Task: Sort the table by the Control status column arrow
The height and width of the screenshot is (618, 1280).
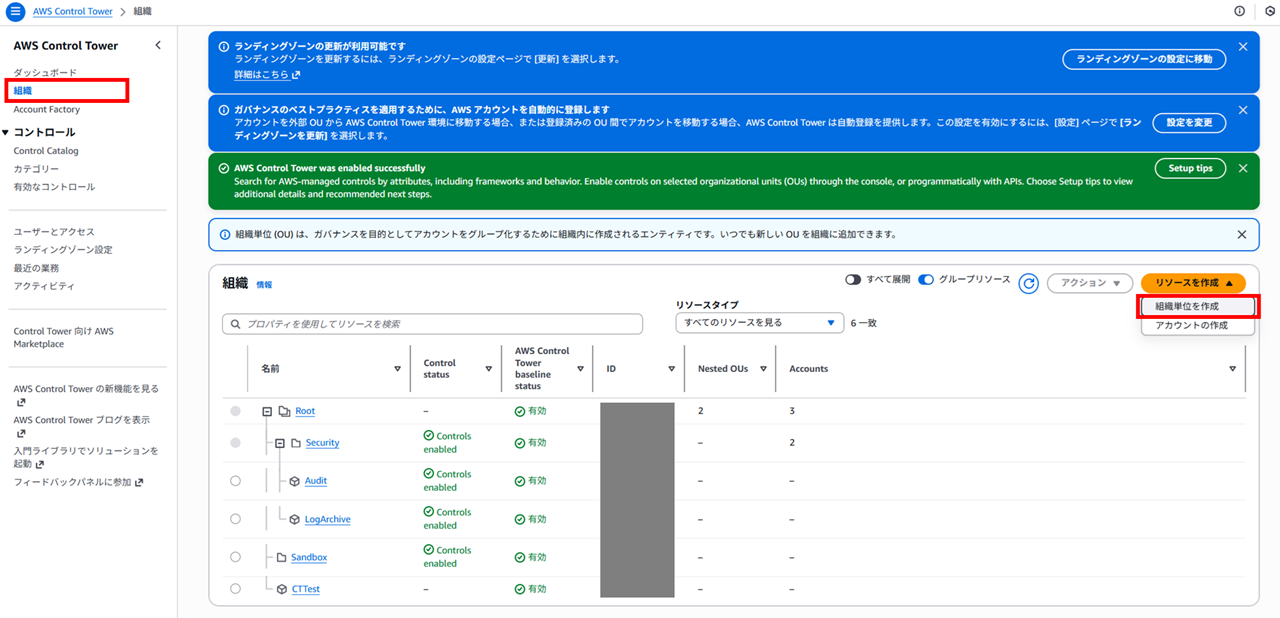Action: point(488,368)
